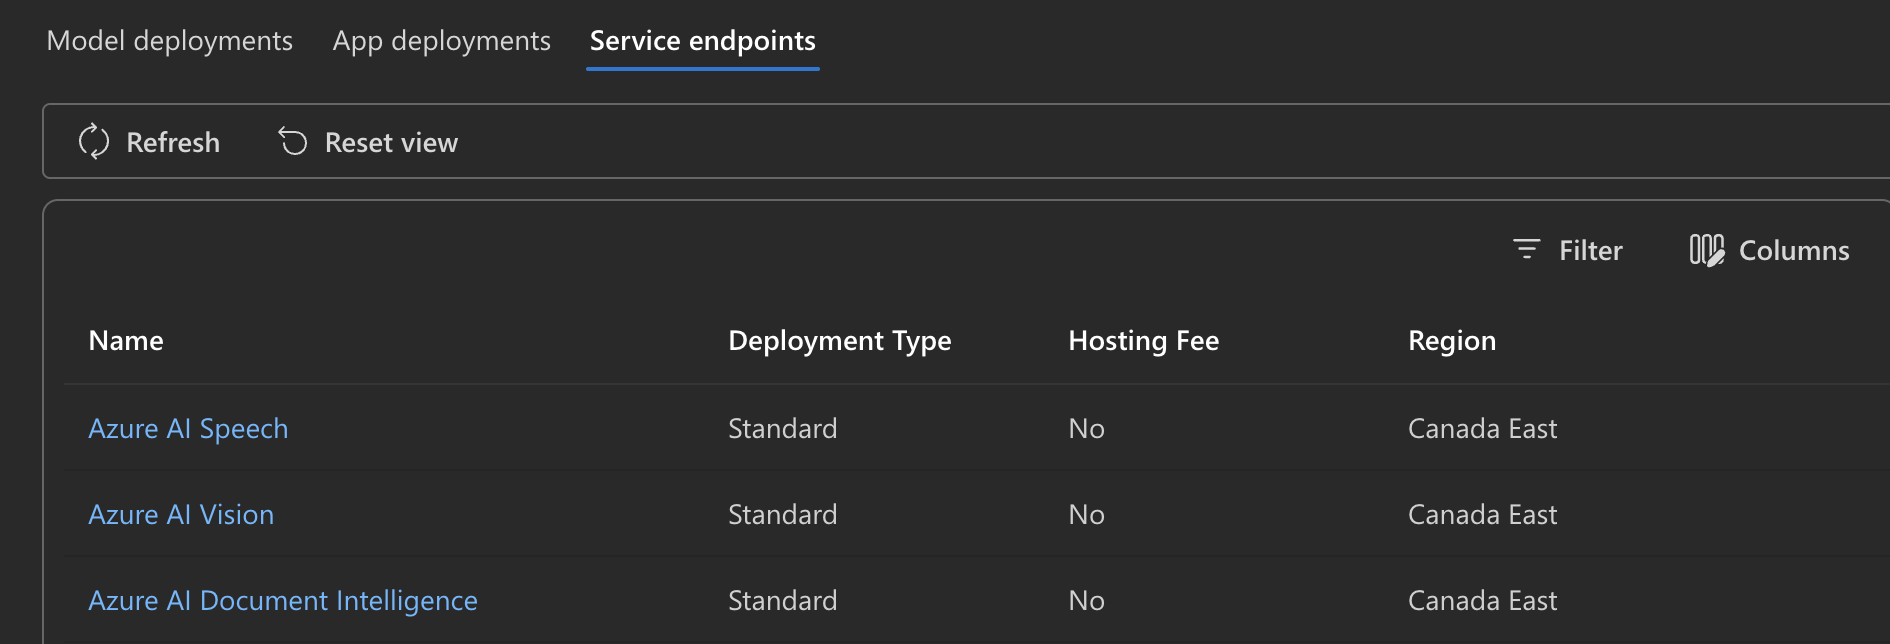
Task: Click the Reset view undo arrow icon
Action: pyautogui.click(x=293, y=142)
